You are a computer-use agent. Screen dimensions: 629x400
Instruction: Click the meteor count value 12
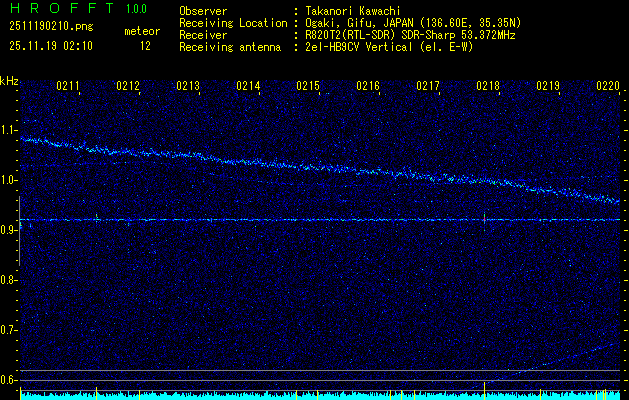(146, 46)
